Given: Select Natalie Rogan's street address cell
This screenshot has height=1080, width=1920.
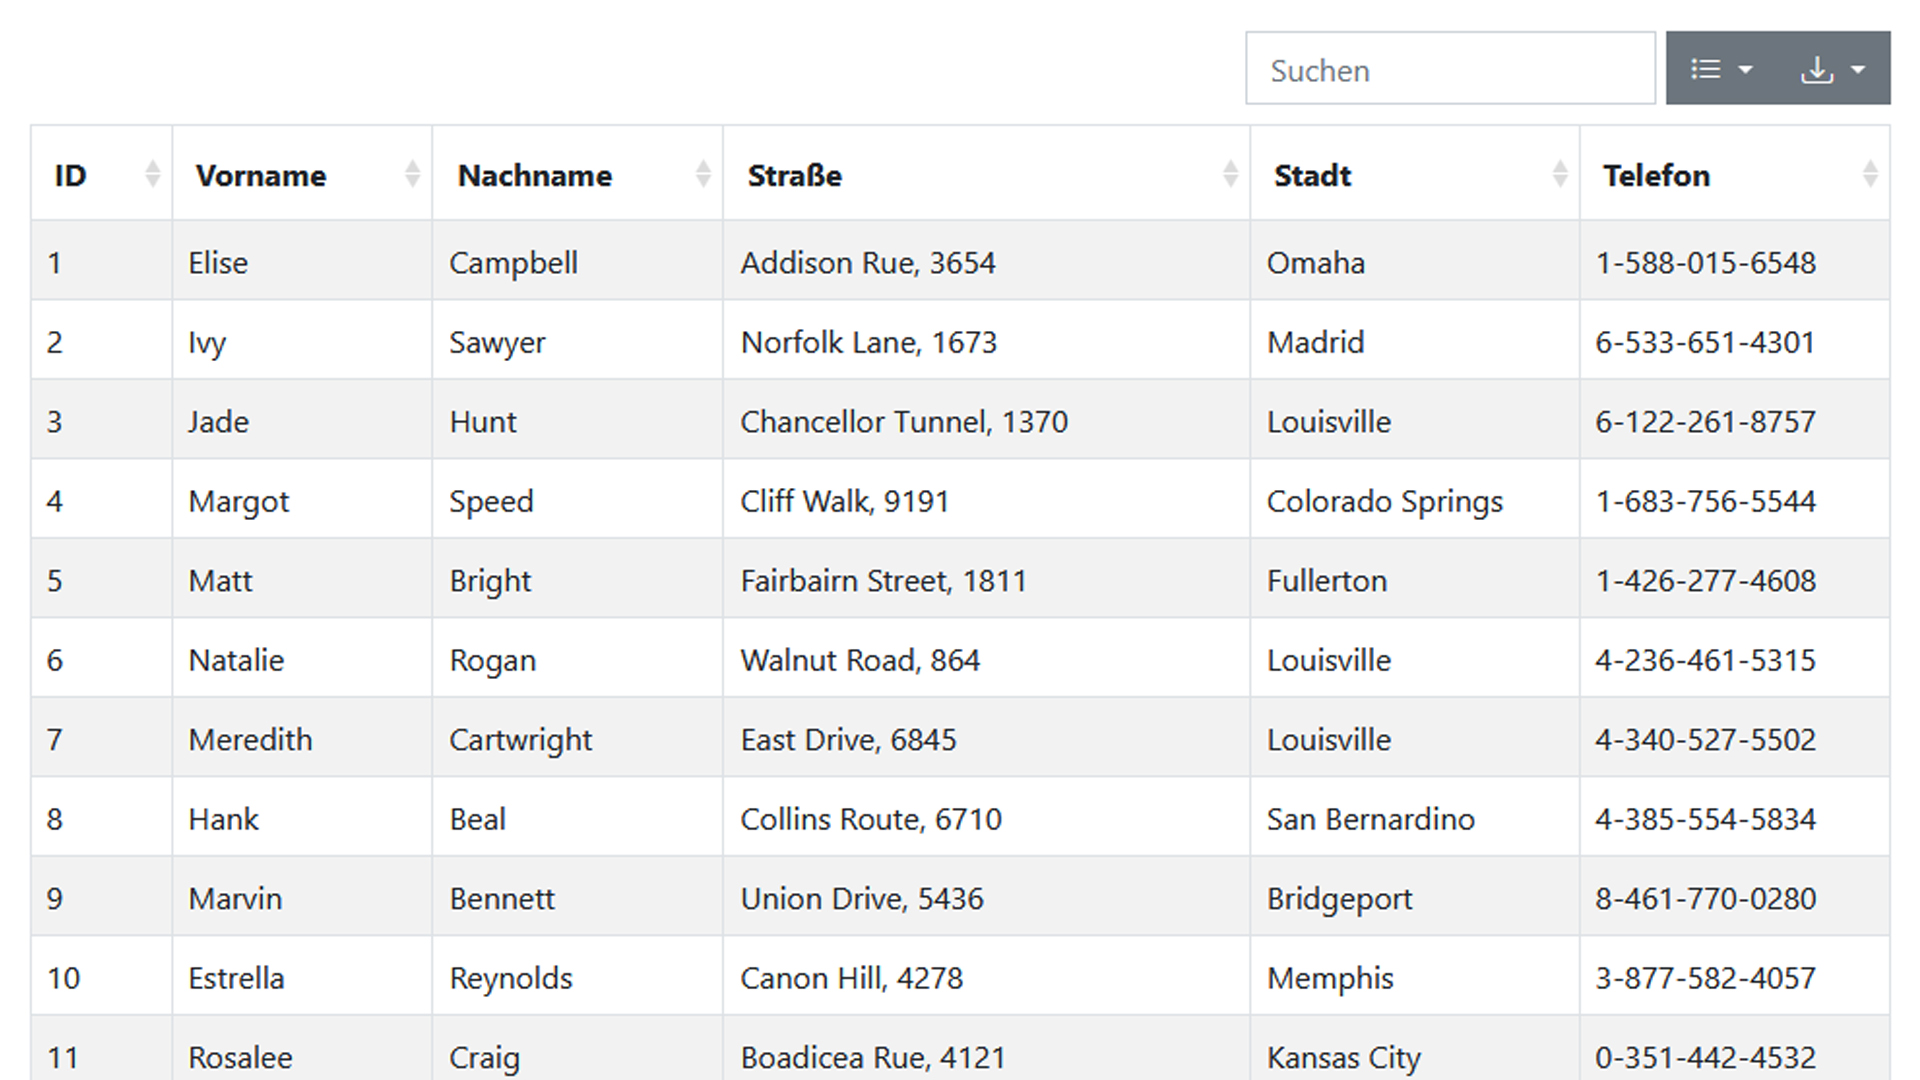Looking at the screenshot, I should [860, 659].
